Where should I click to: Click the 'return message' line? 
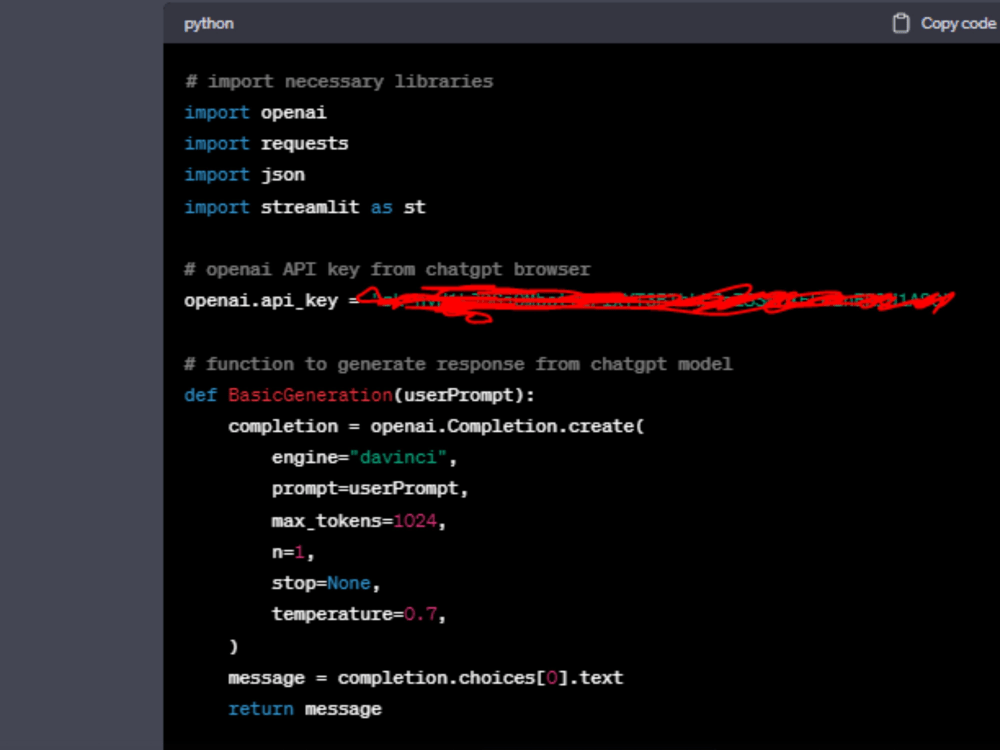[305, 709]
